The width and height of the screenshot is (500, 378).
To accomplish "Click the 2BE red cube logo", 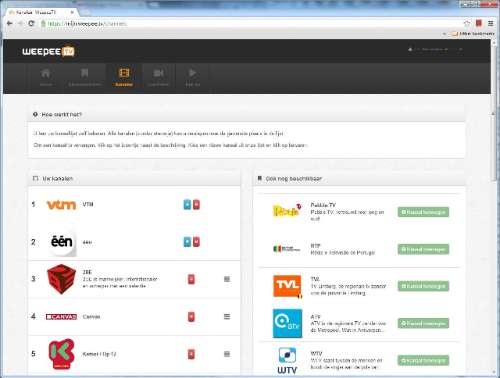I will 61,279.
